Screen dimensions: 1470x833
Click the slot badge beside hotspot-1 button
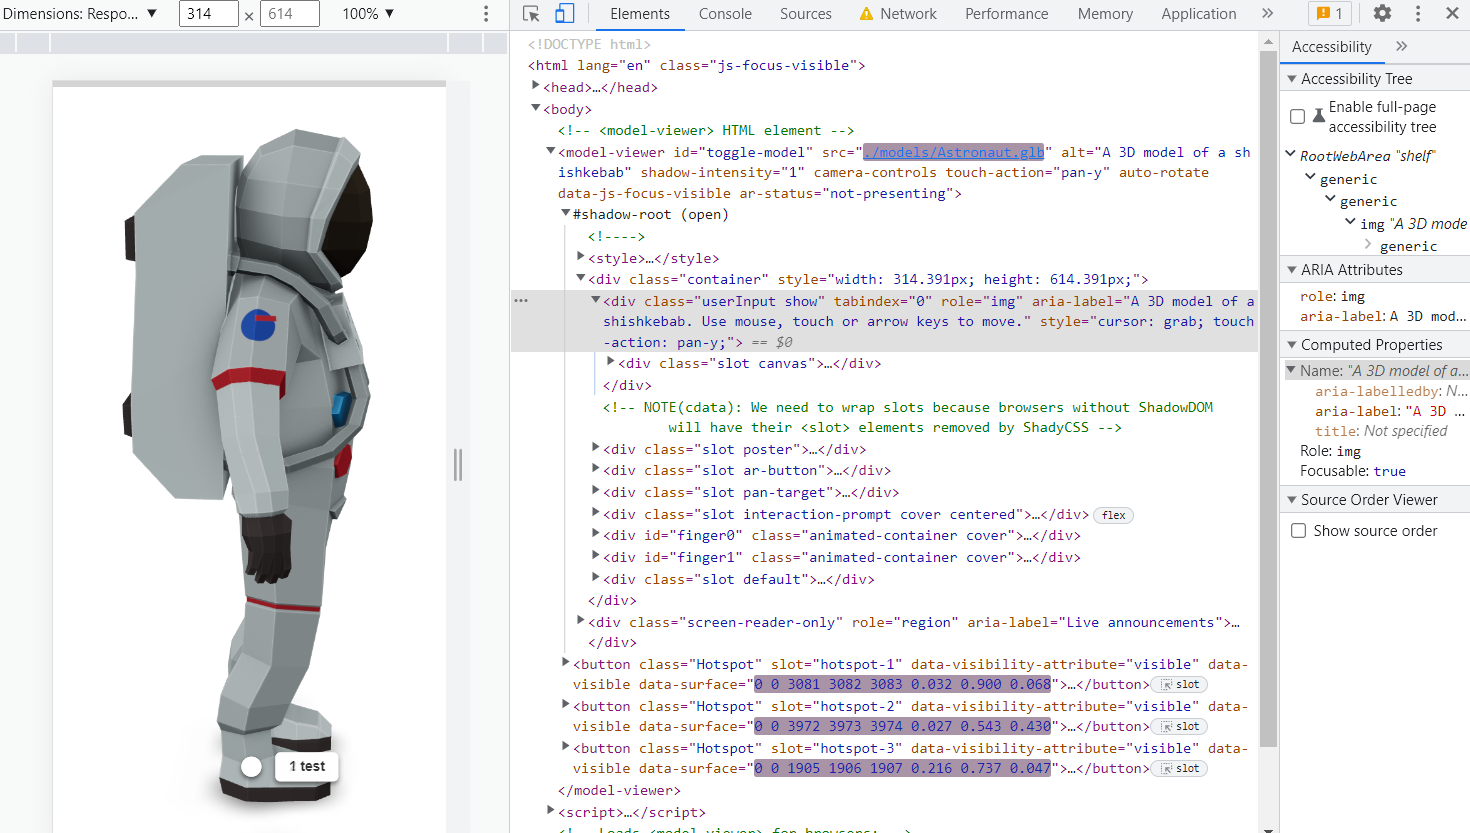1178,684
